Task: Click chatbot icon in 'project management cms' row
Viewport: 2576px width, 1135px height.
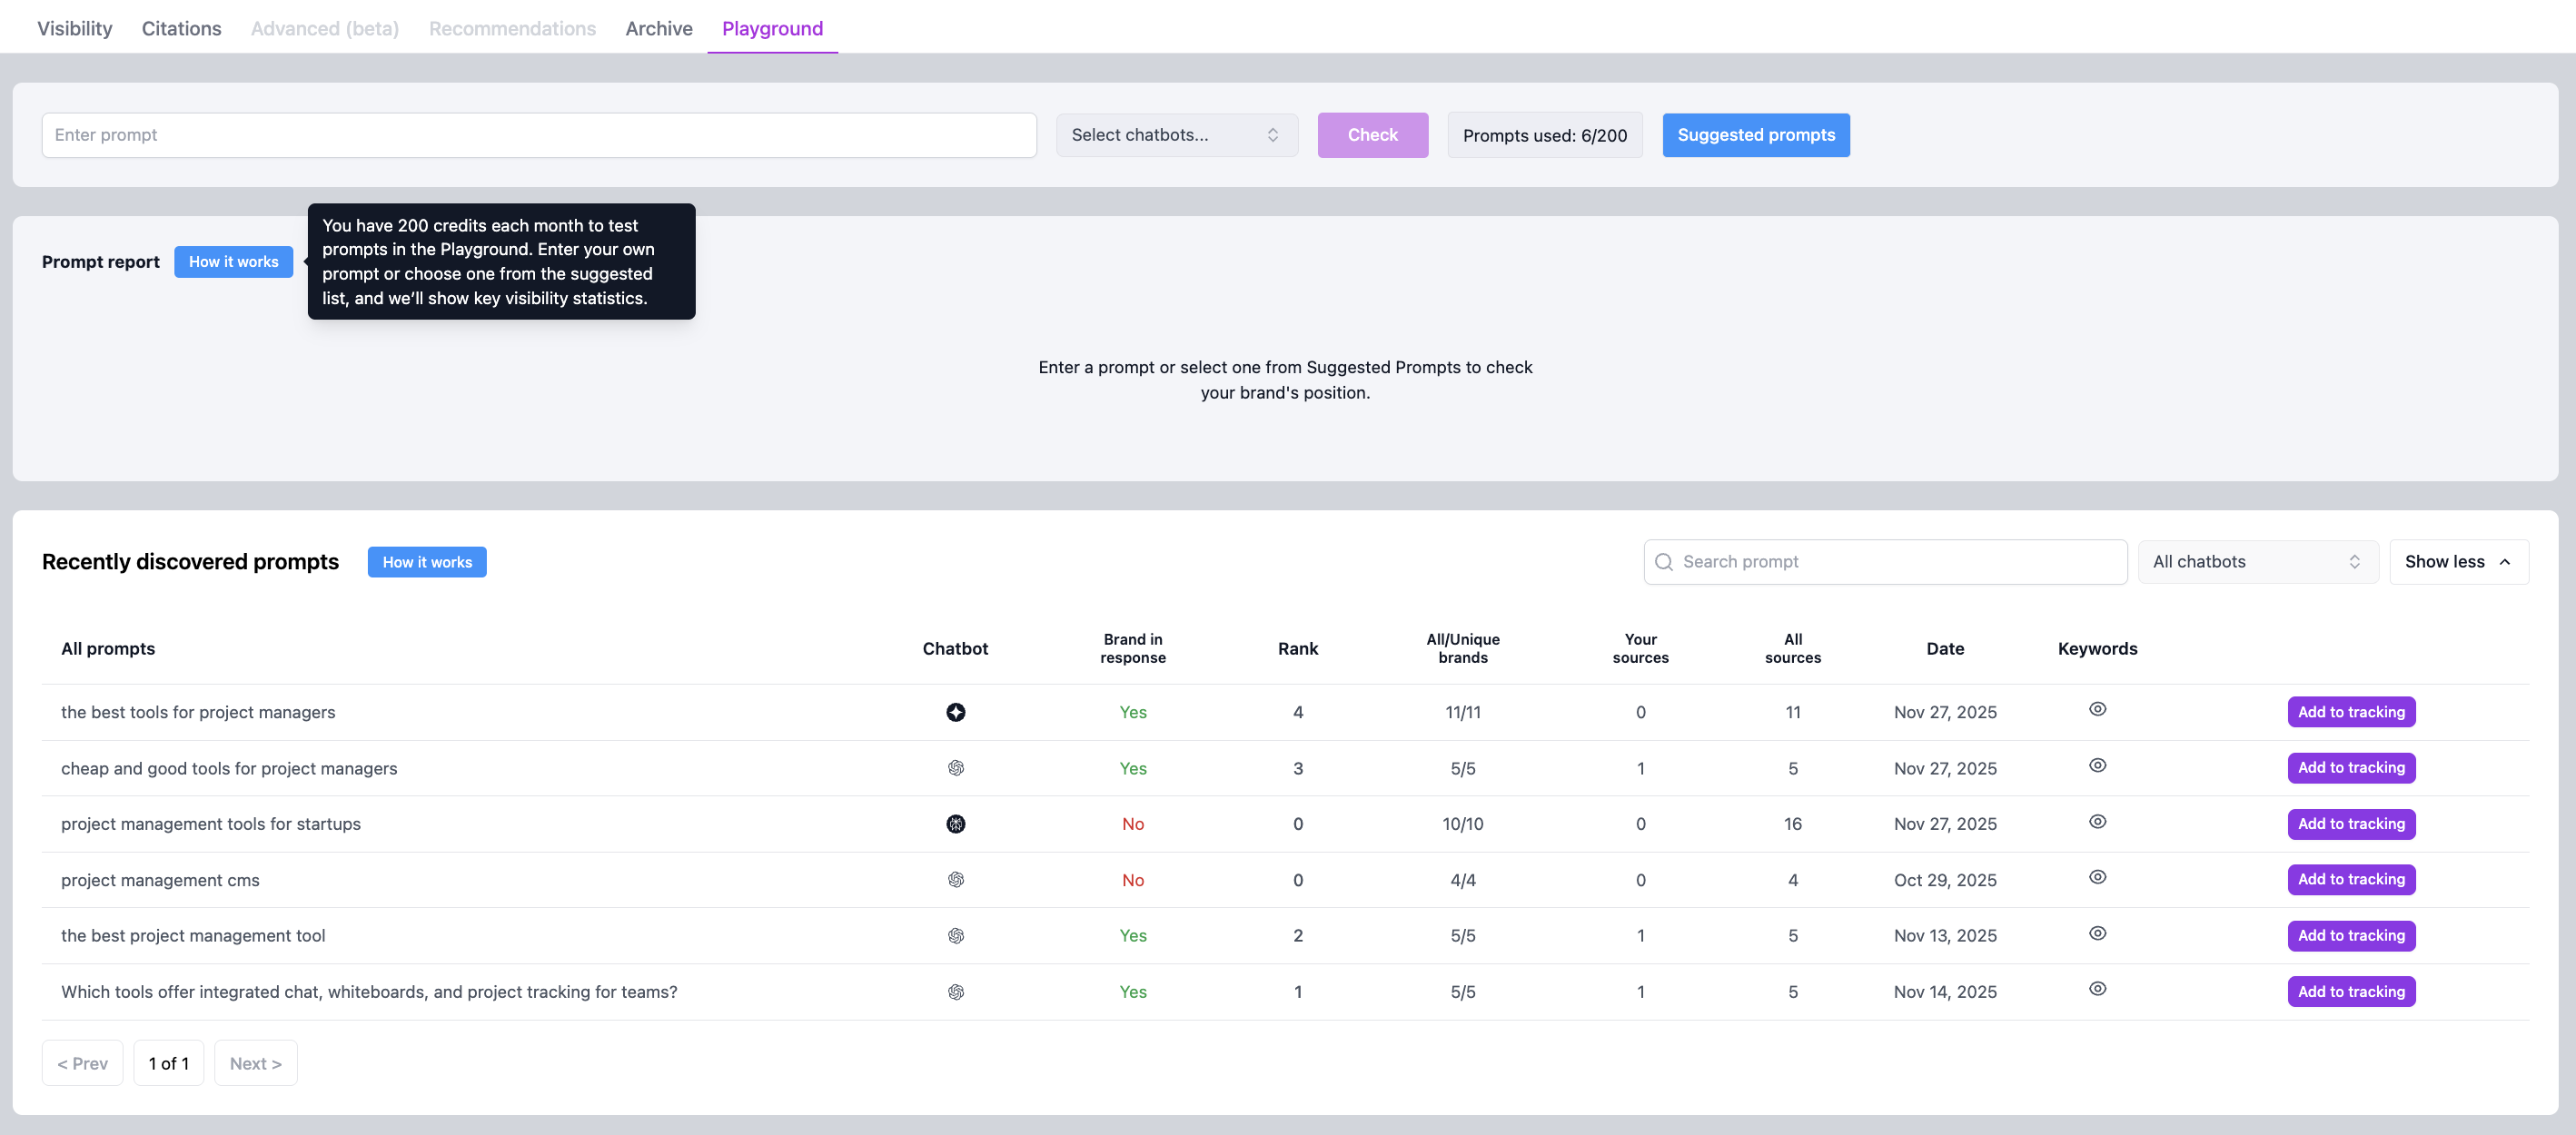Action: pos(955,880)
